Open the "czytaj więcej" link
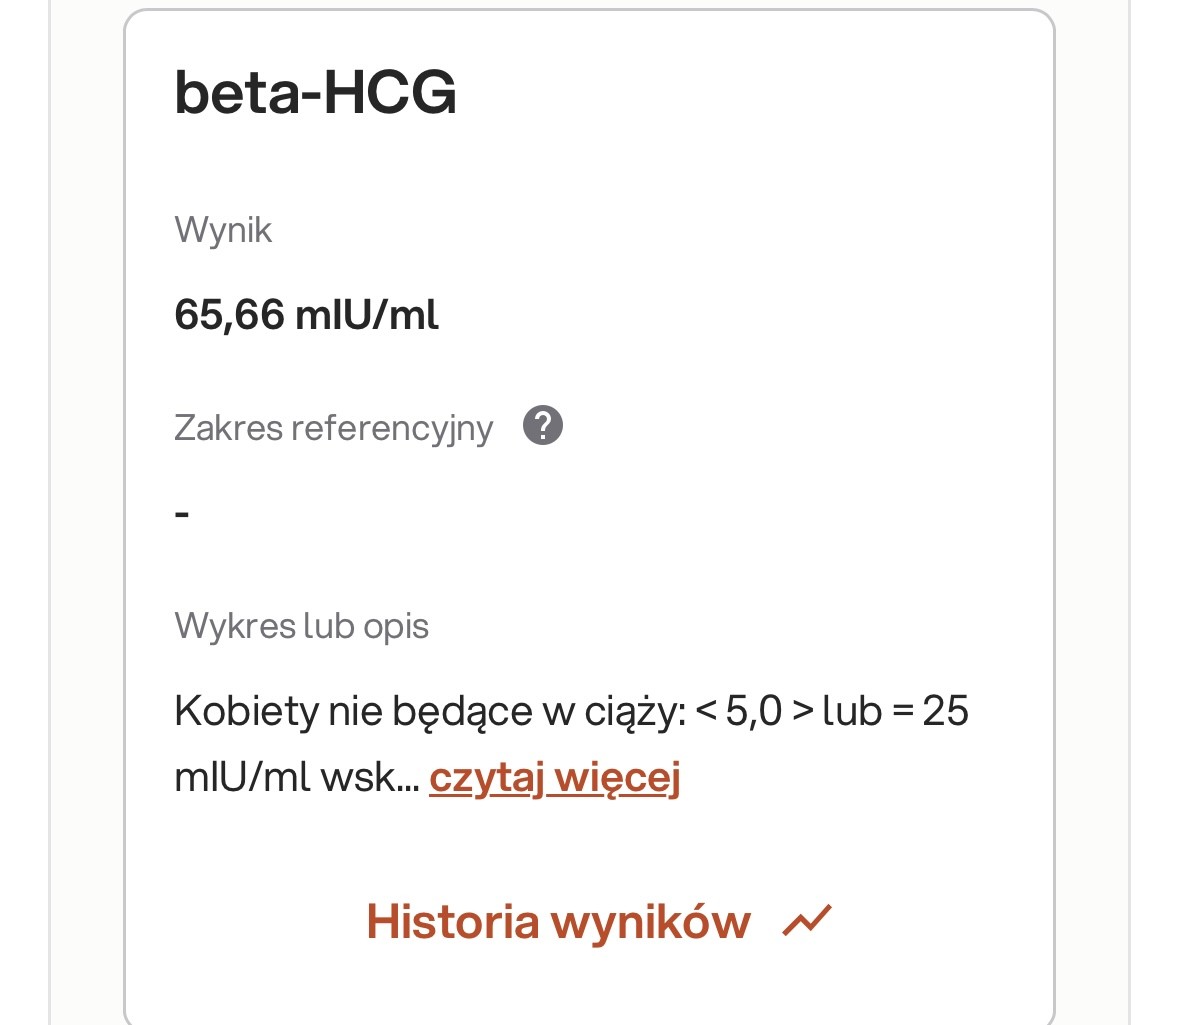Screen dimensions: 1179x1025 click(554, 777)
